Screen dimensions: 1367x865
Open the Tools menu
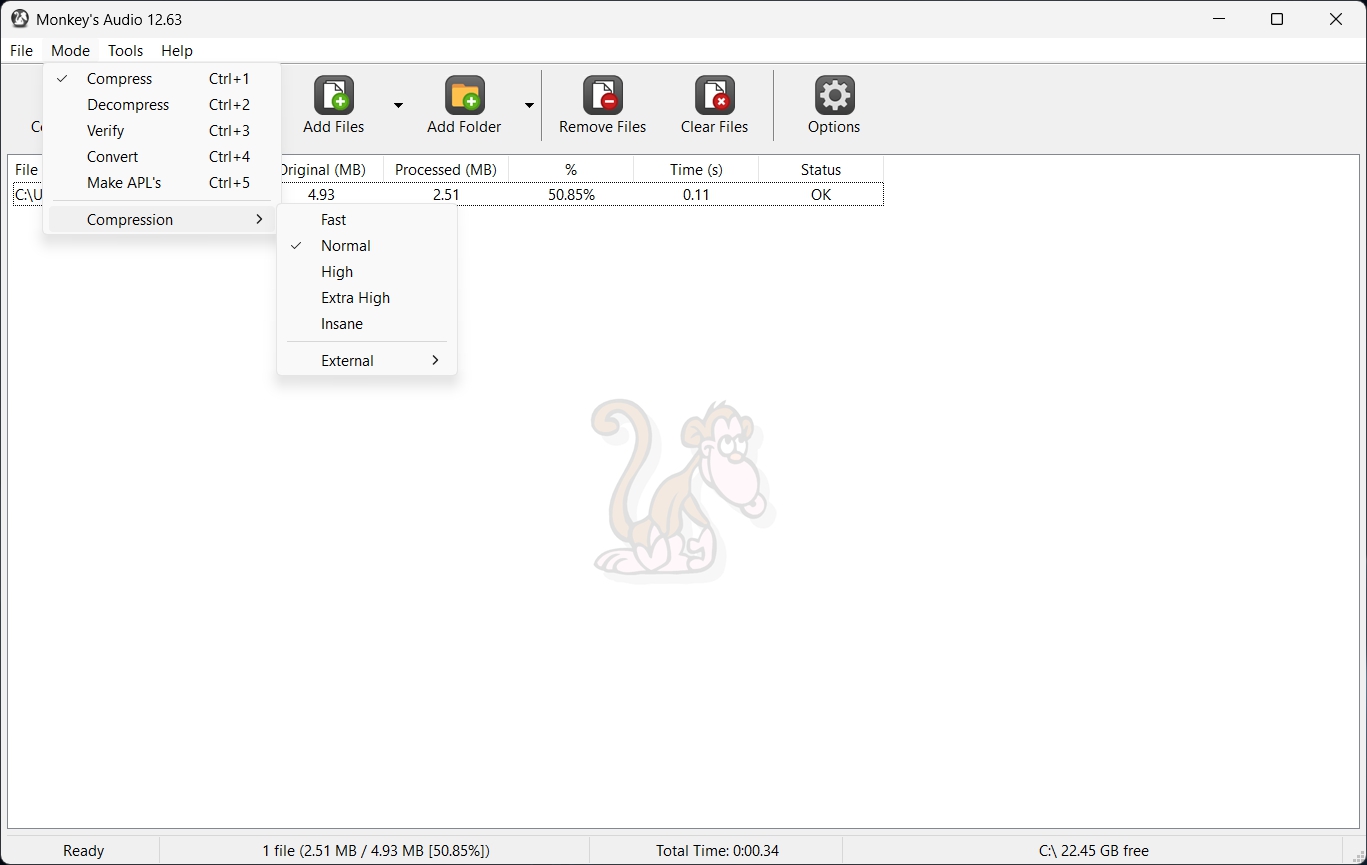click(125, 51)
